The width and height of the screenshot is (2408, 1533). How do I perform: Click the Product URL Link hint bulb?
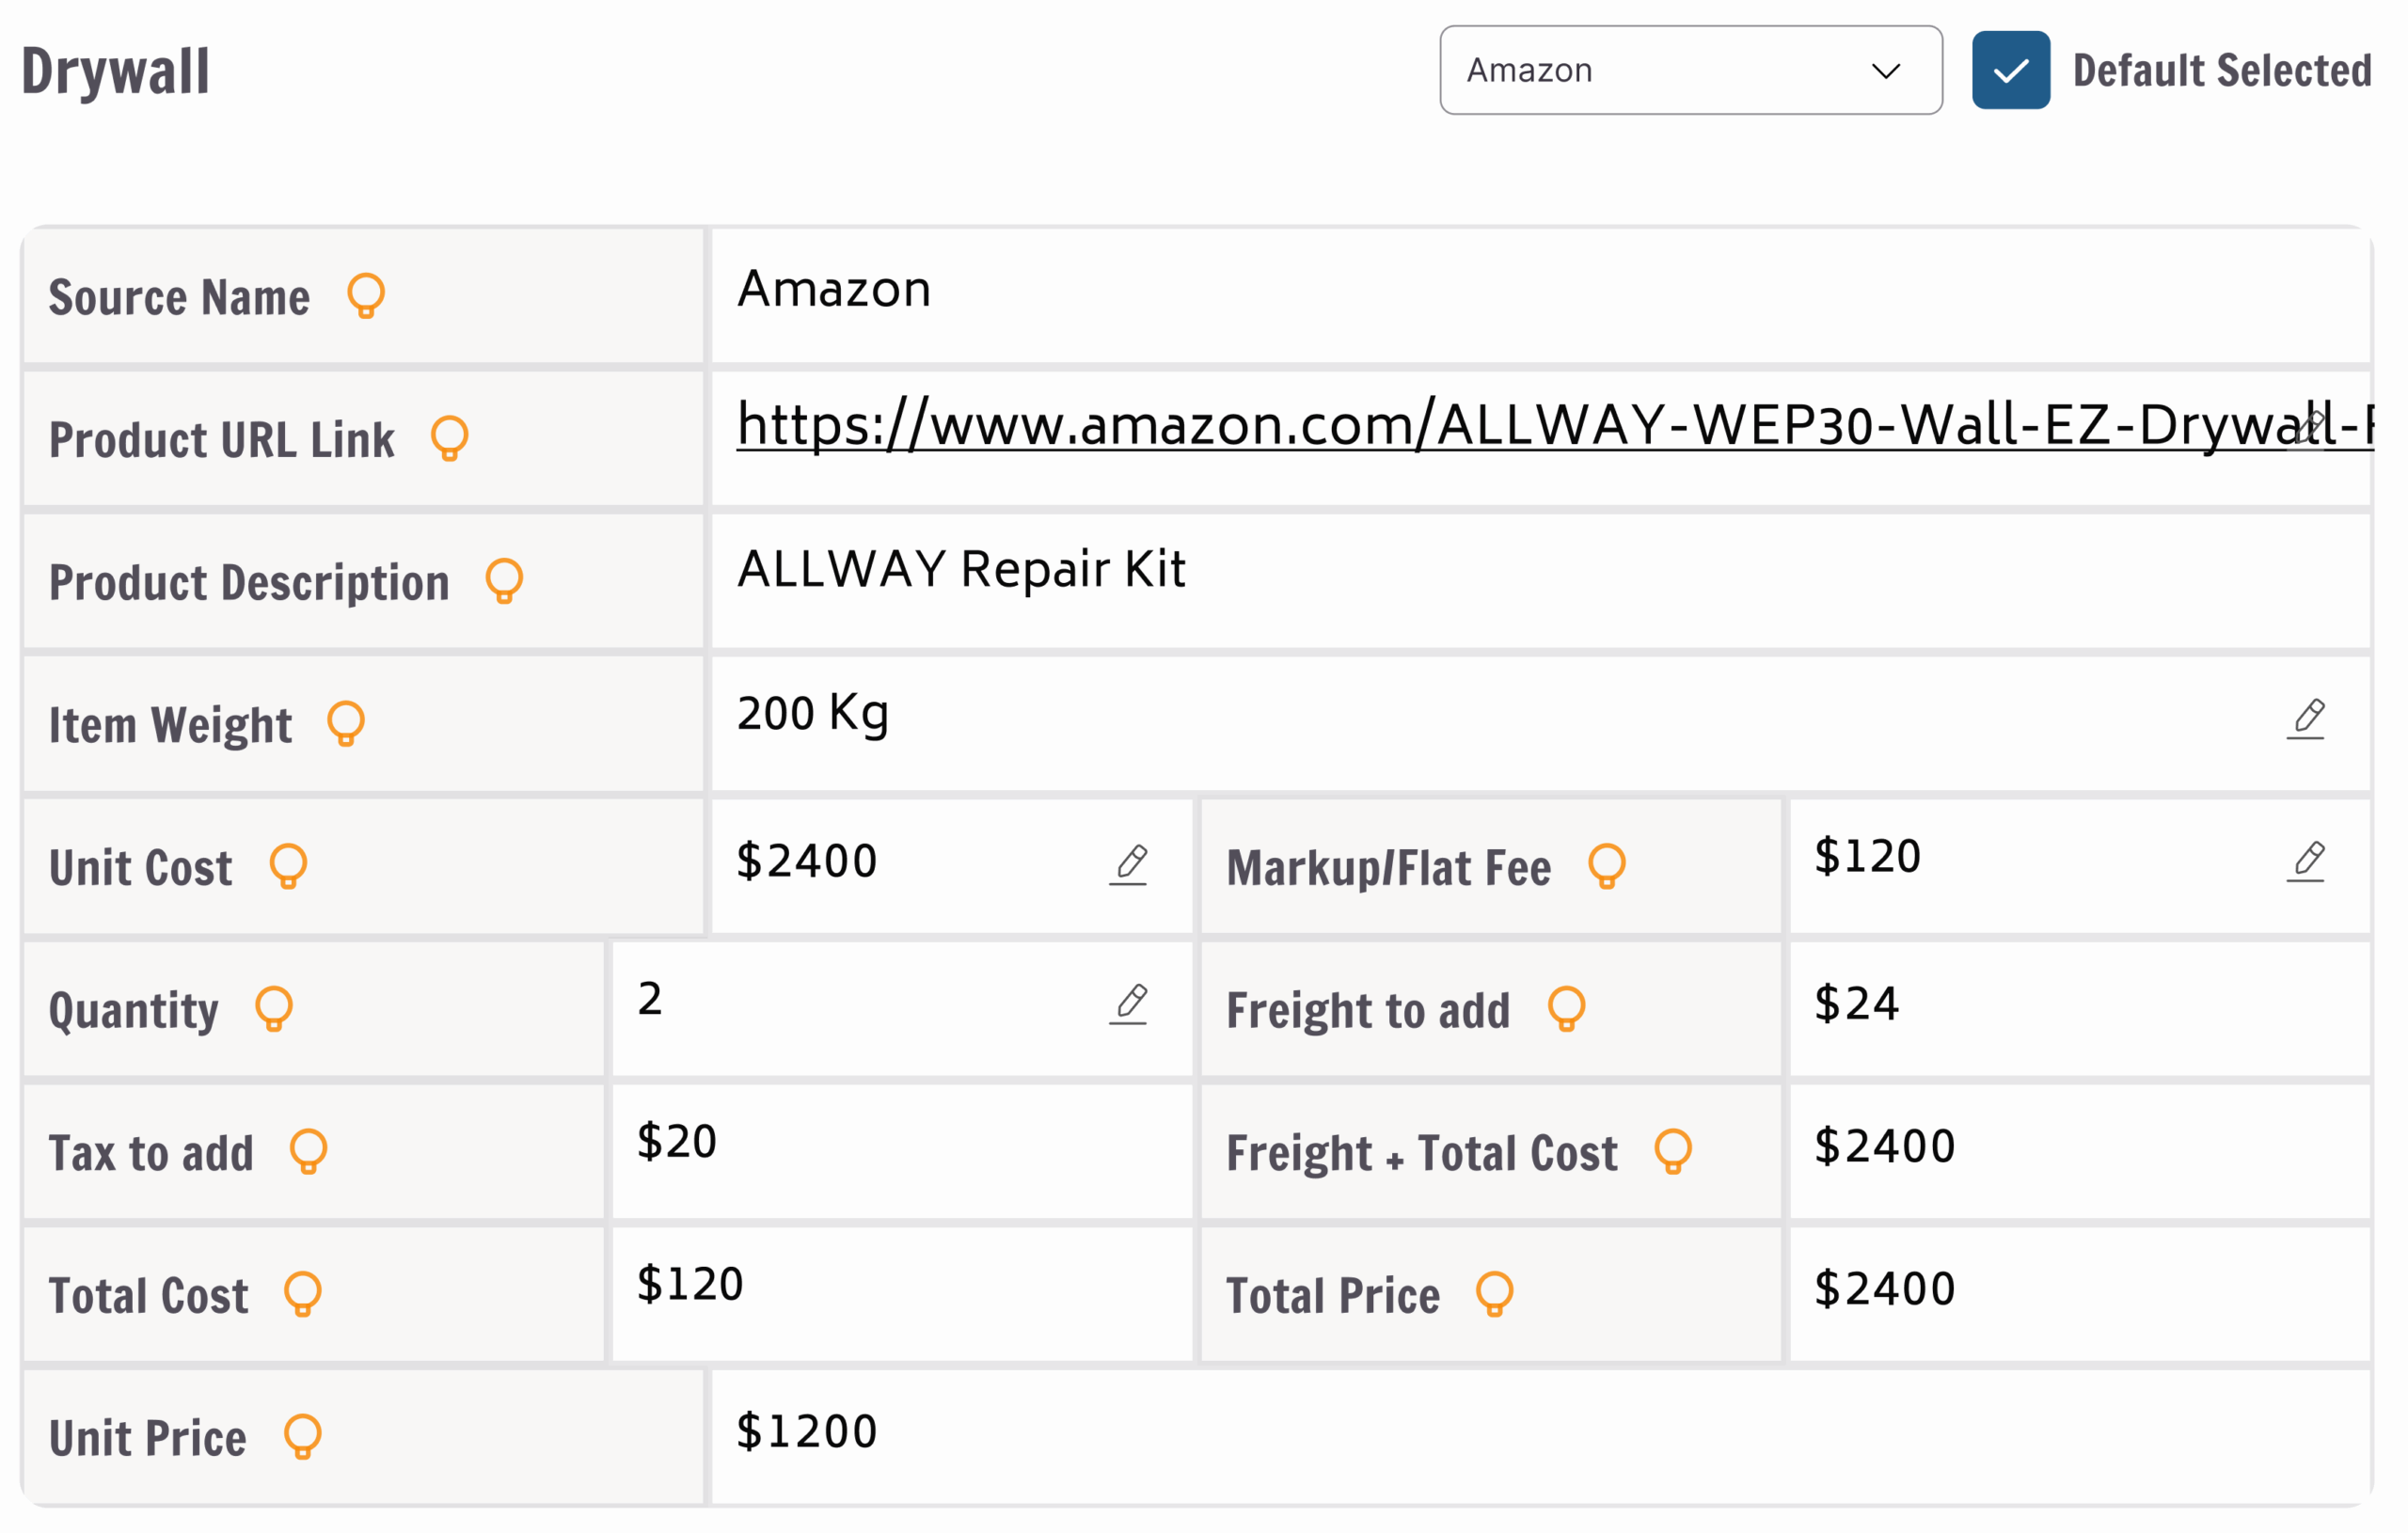(450, 438)
